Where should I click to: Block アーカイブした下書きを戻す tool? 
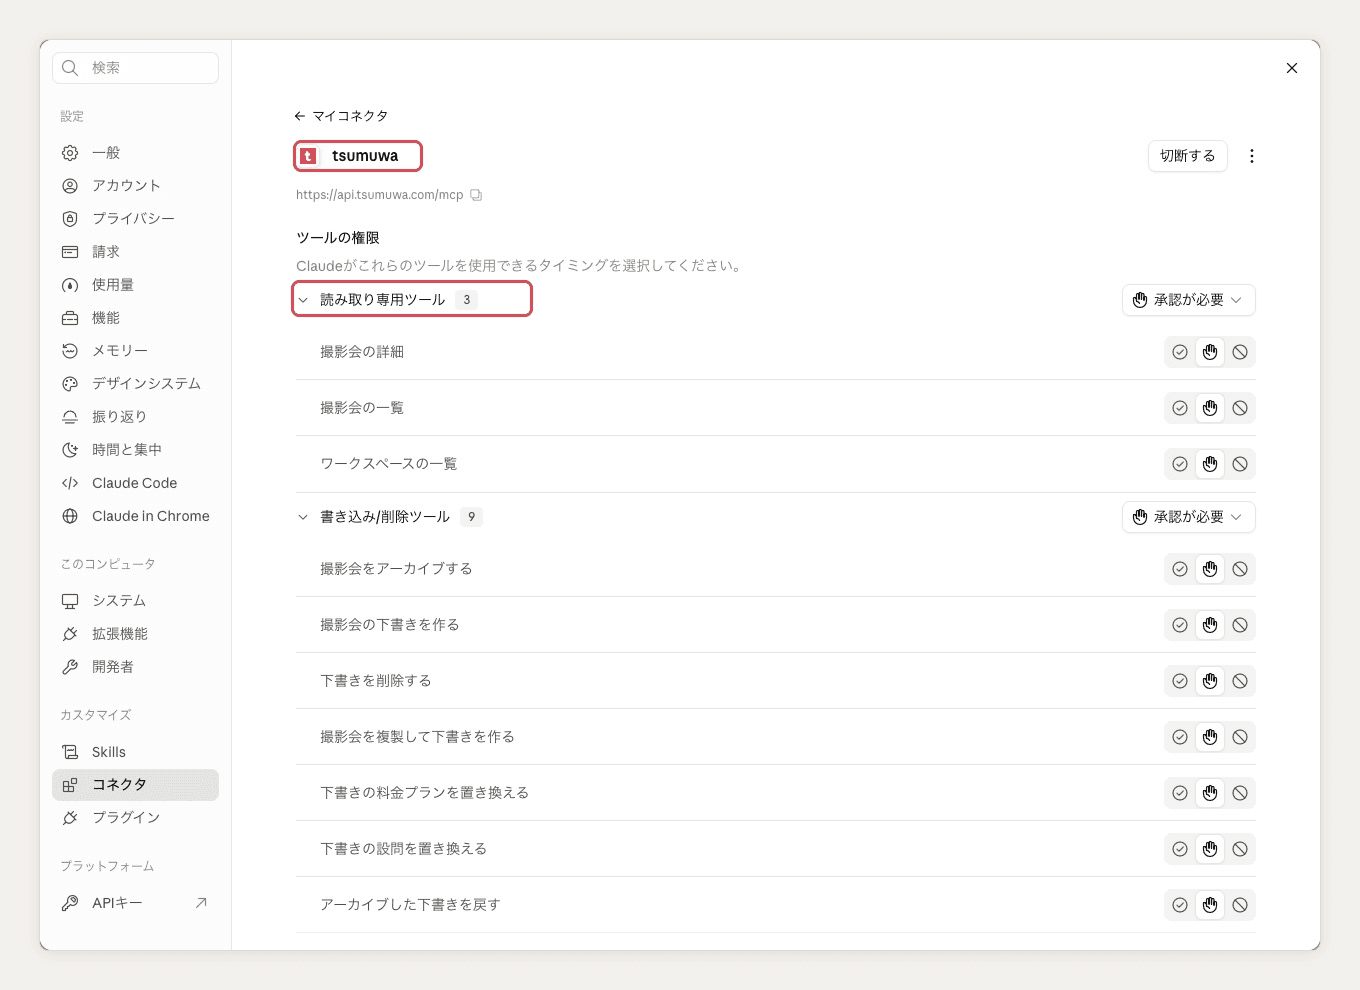[x=1240, y=905]
